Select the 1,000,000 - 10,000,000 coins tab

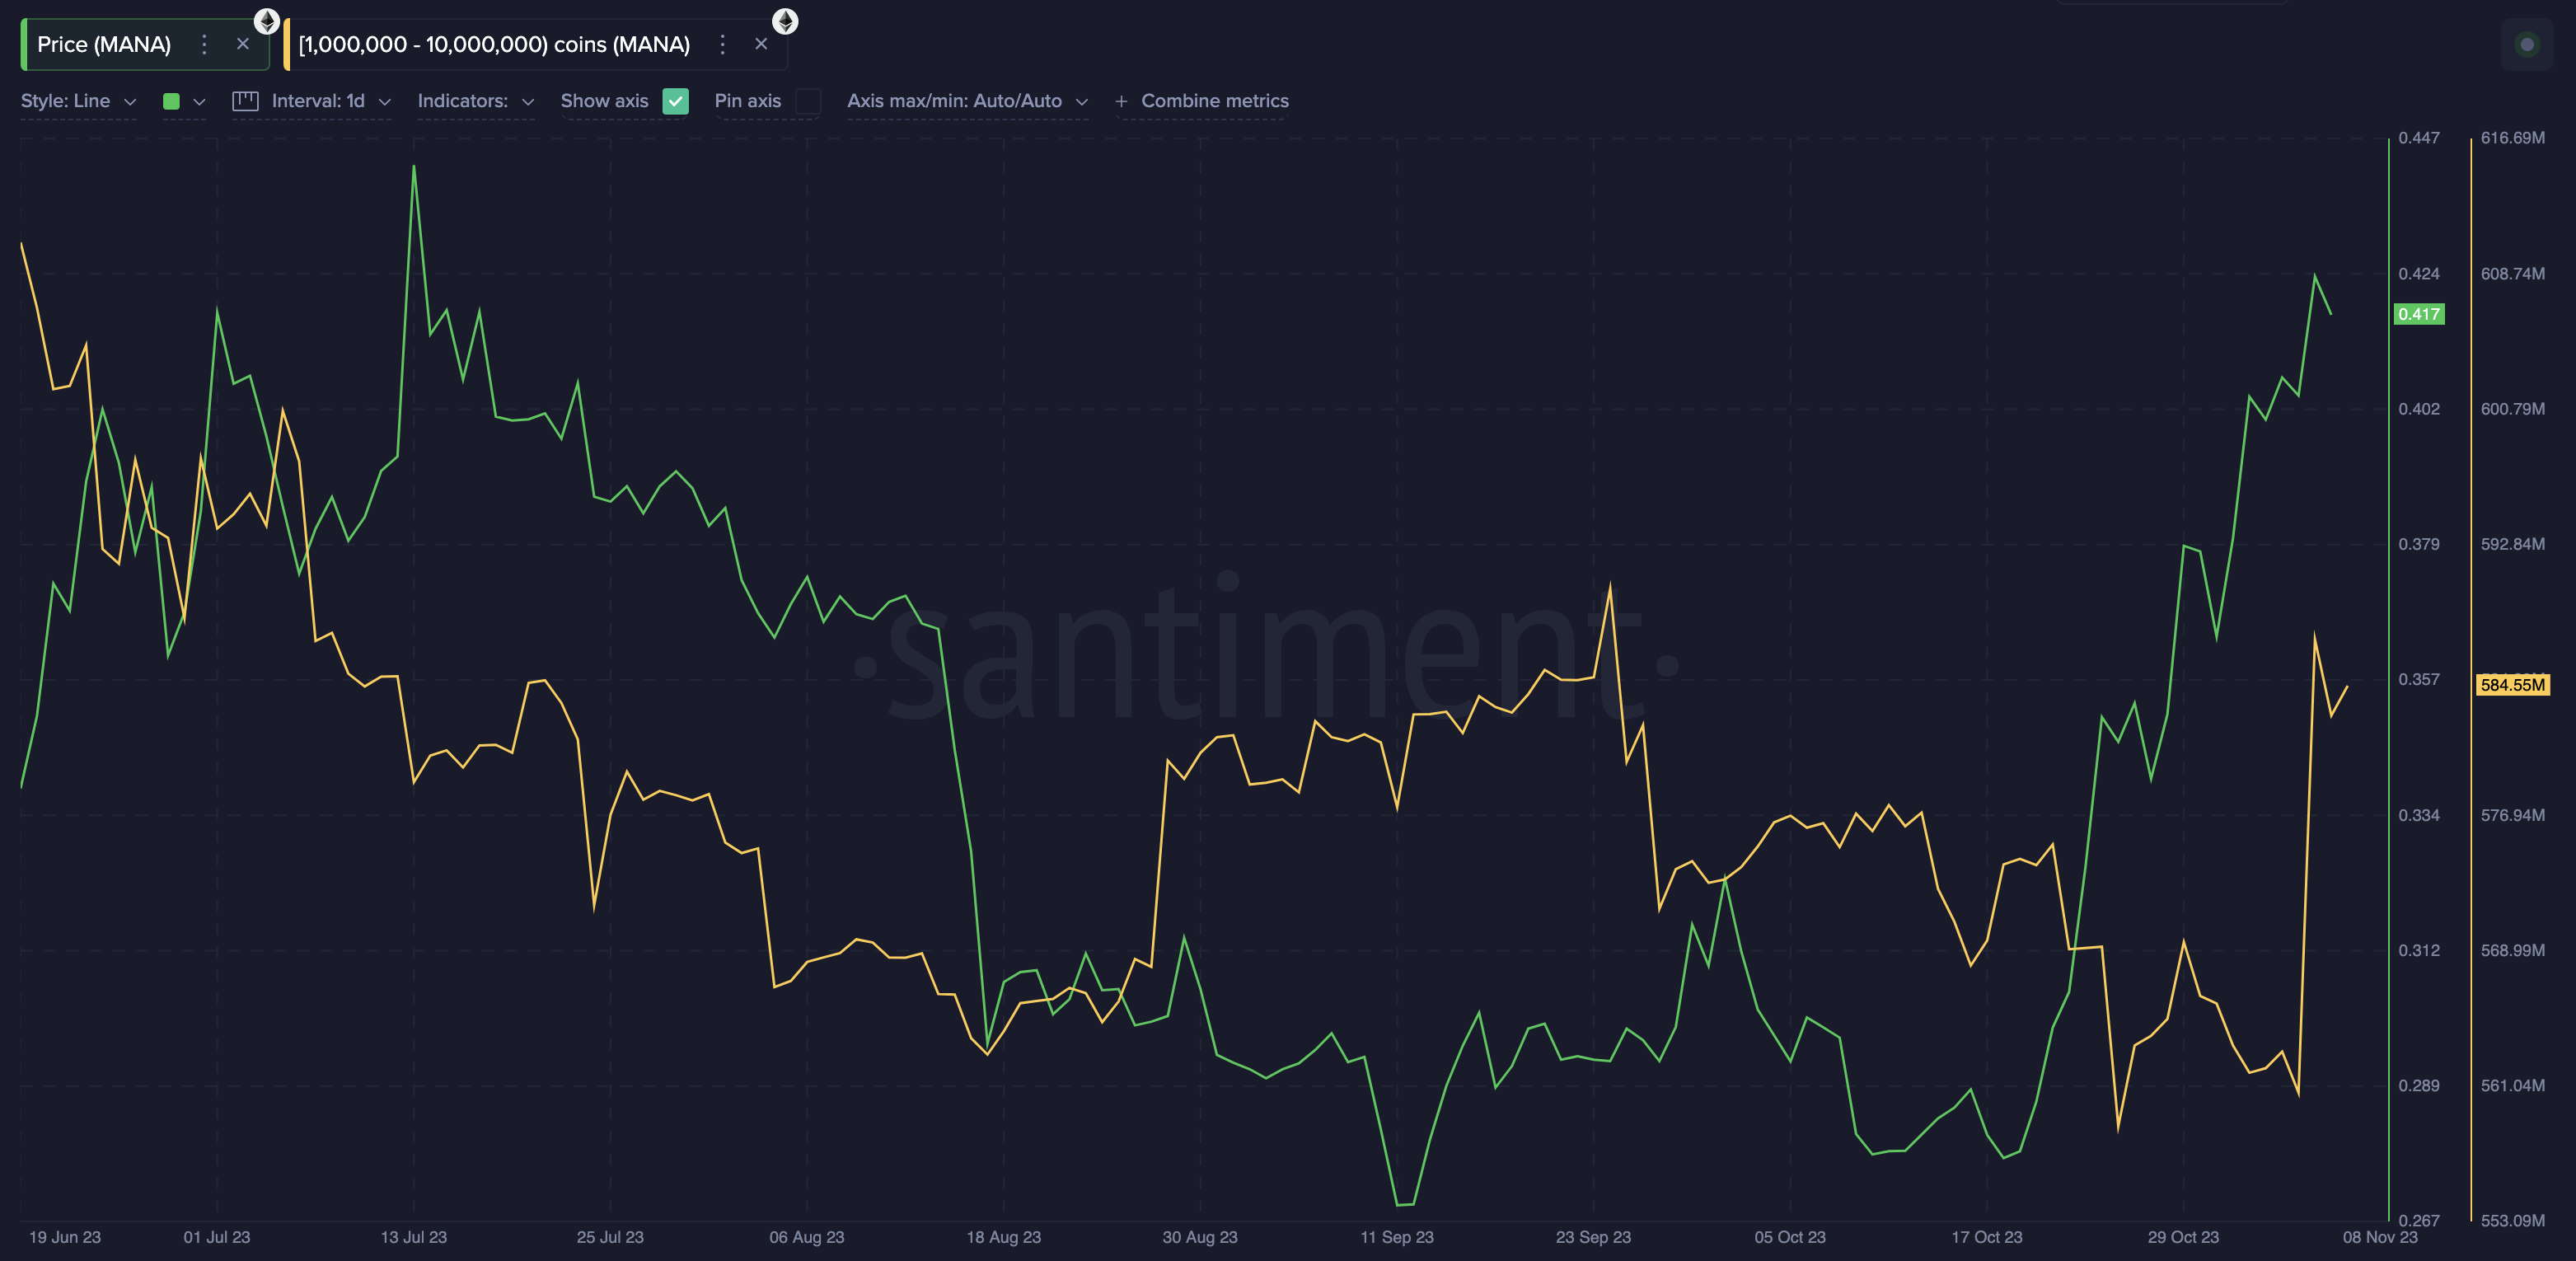(x=494, y=44)
